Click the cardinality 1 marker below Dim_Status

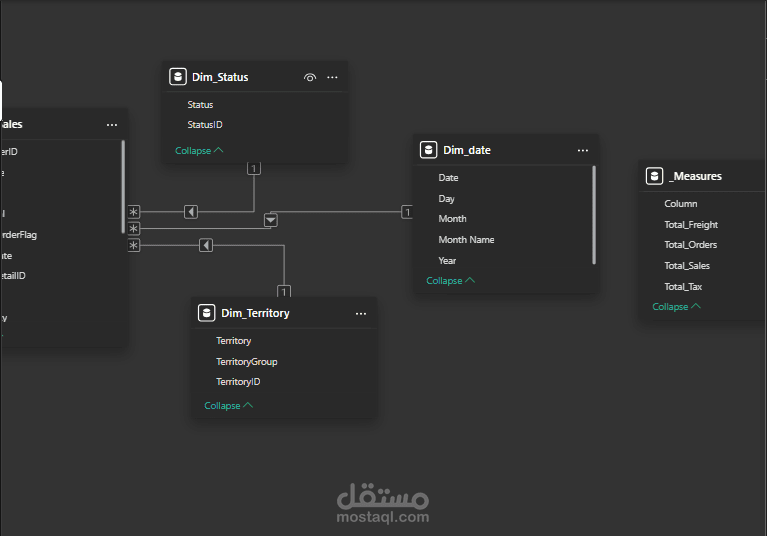point(253,169)
